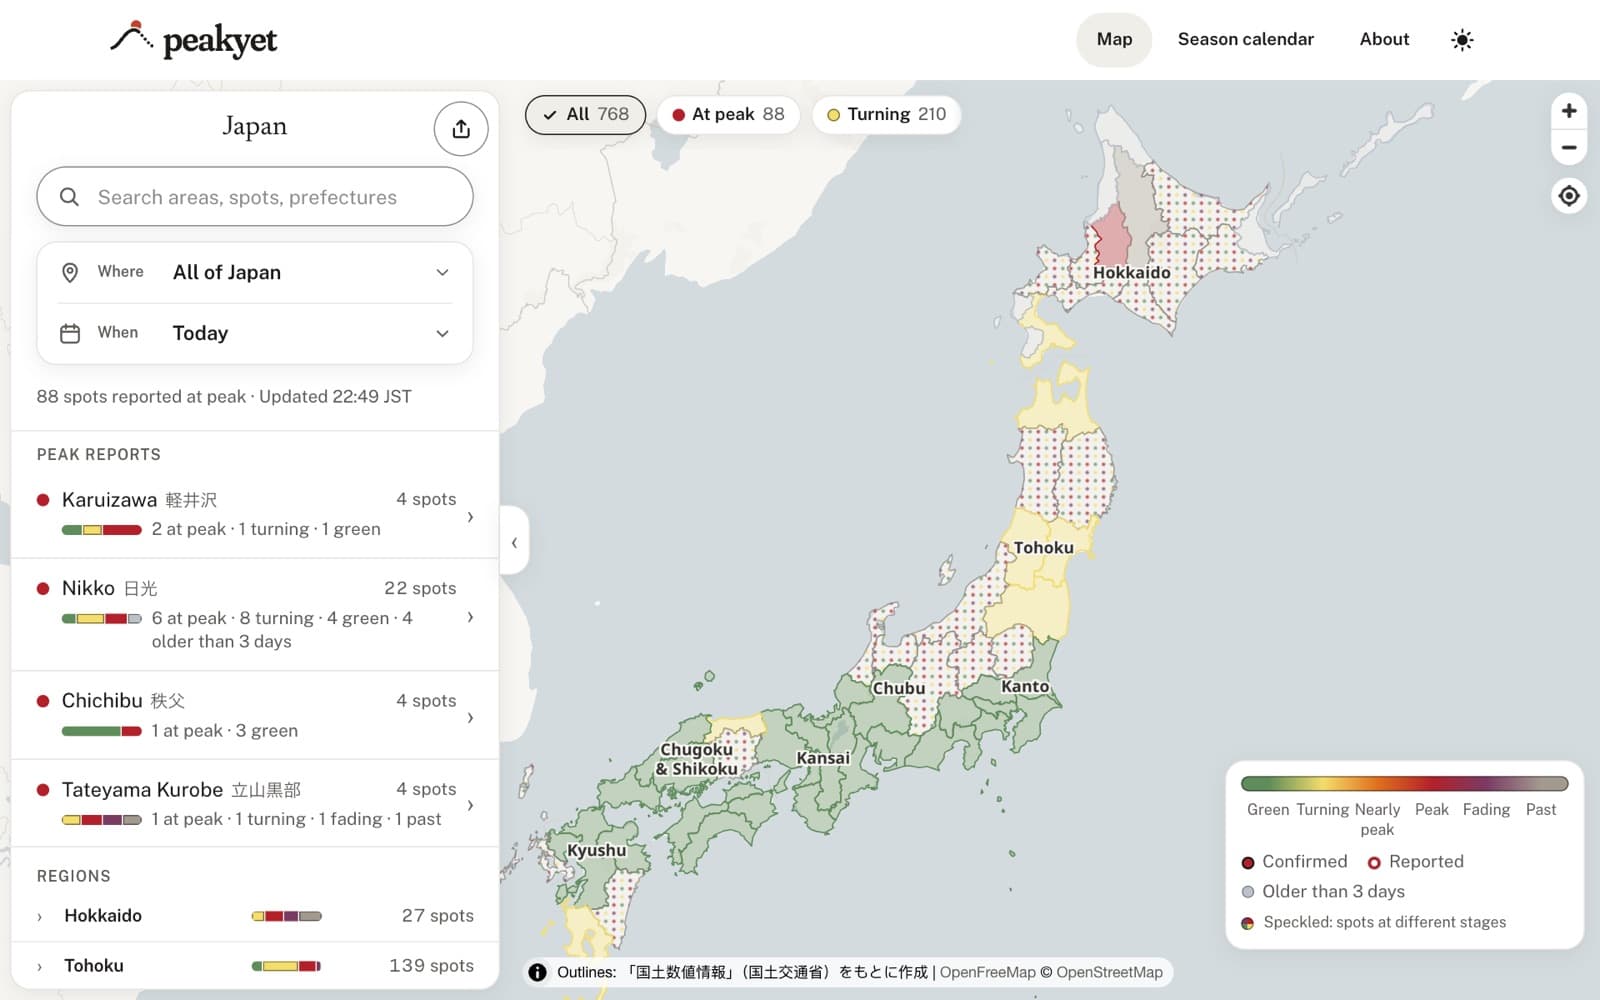Click the Tohoku map label

[x=1043, y=548]
